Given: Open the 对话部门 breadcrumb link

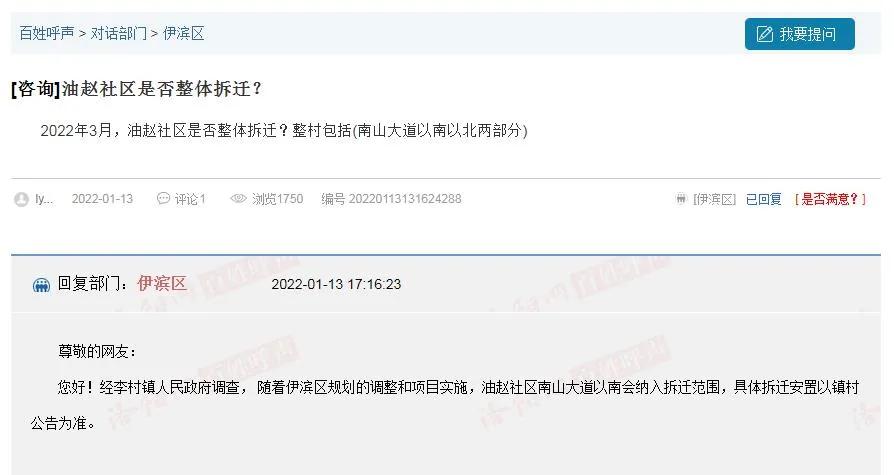Looking at the screenshot, I should [119, 34].
